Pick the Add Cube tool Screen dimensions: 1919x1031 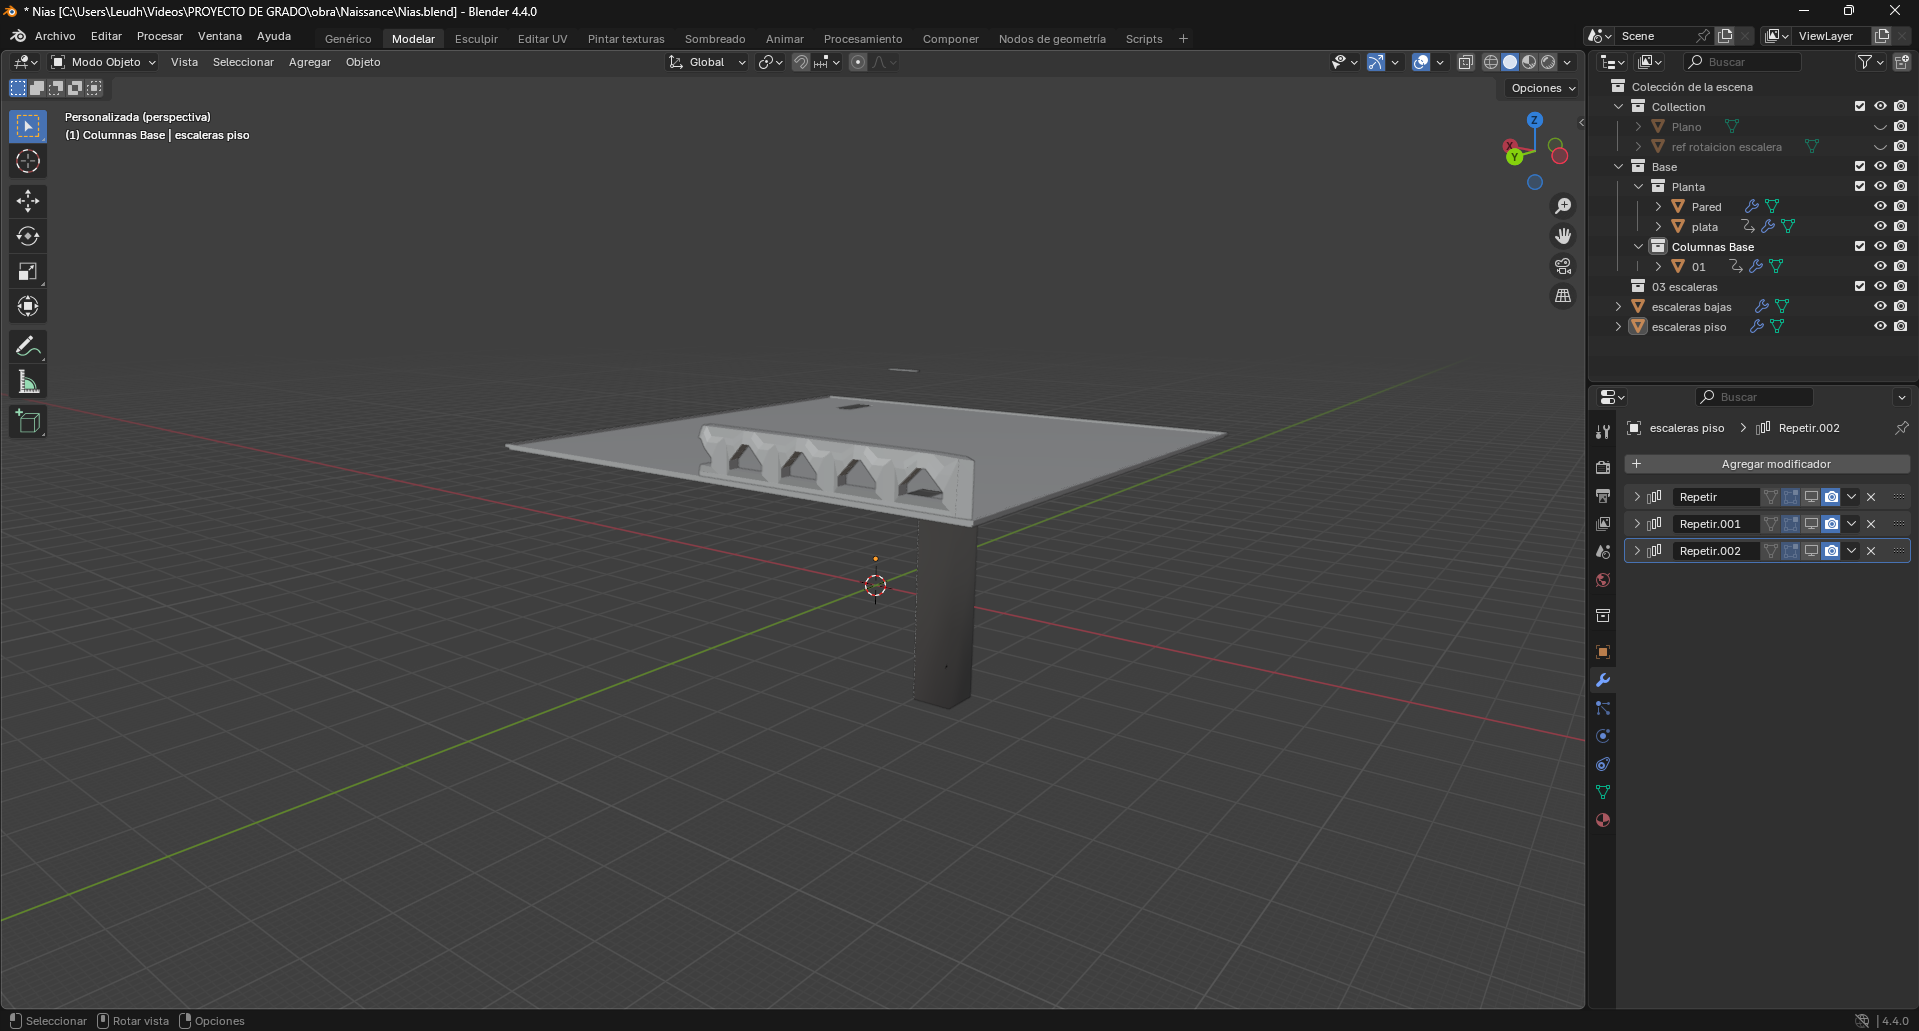[x=28, y=422]
